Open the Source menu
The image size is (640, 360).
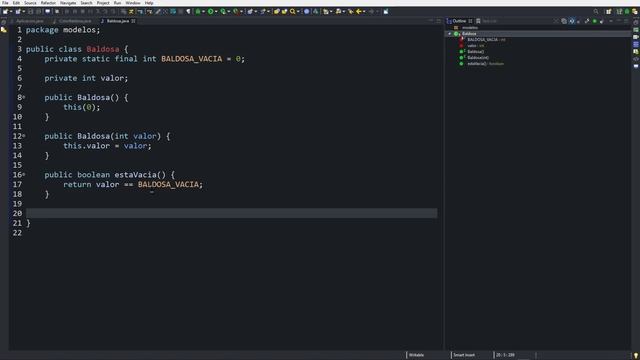point(30,3)
